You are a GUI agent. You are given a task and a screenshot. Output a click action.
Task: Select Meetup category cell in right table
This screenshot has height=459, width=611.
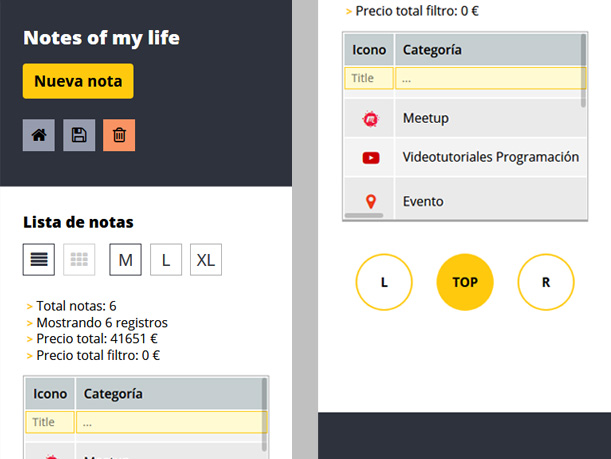tap(491, 118)
